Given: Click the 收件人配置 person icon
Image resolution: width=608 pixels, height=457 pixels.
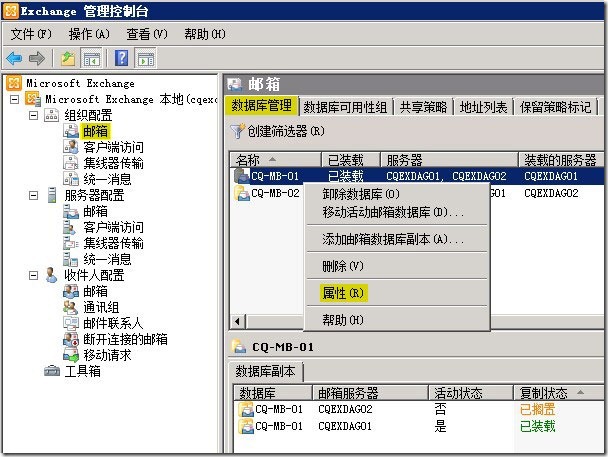Looking at the screenshot, I should click(51, 275).
